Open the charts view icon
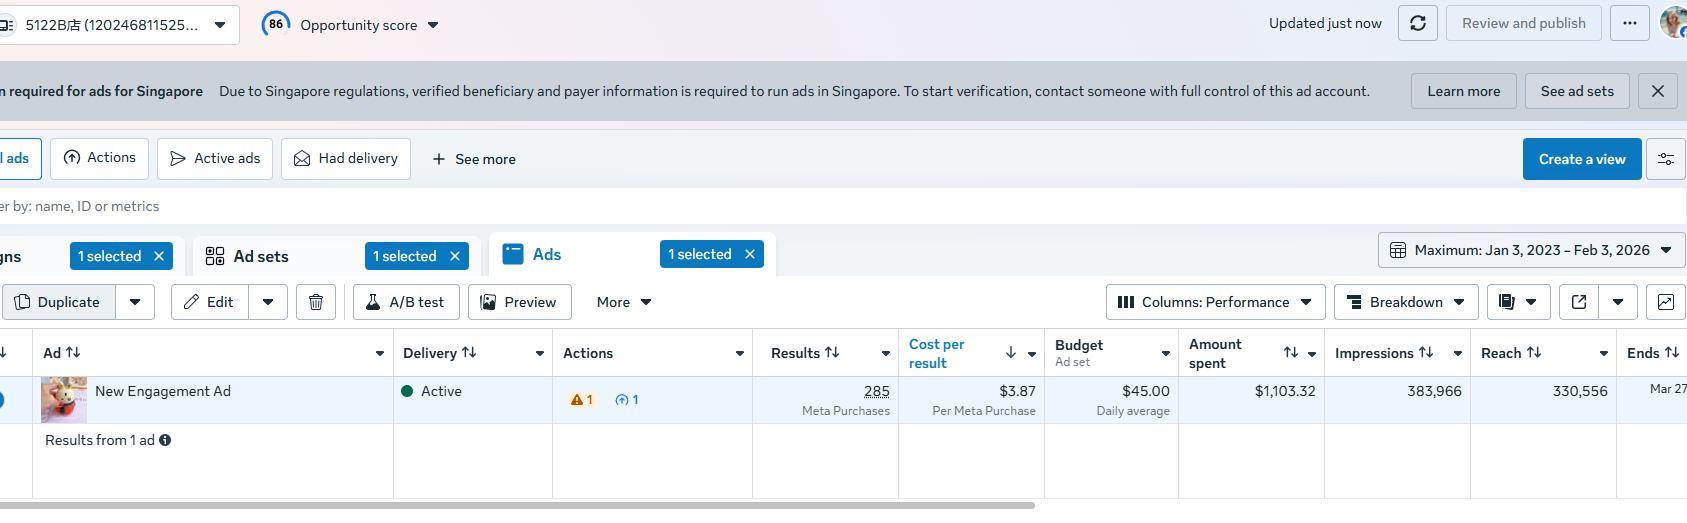 [x=1665, y=302]
